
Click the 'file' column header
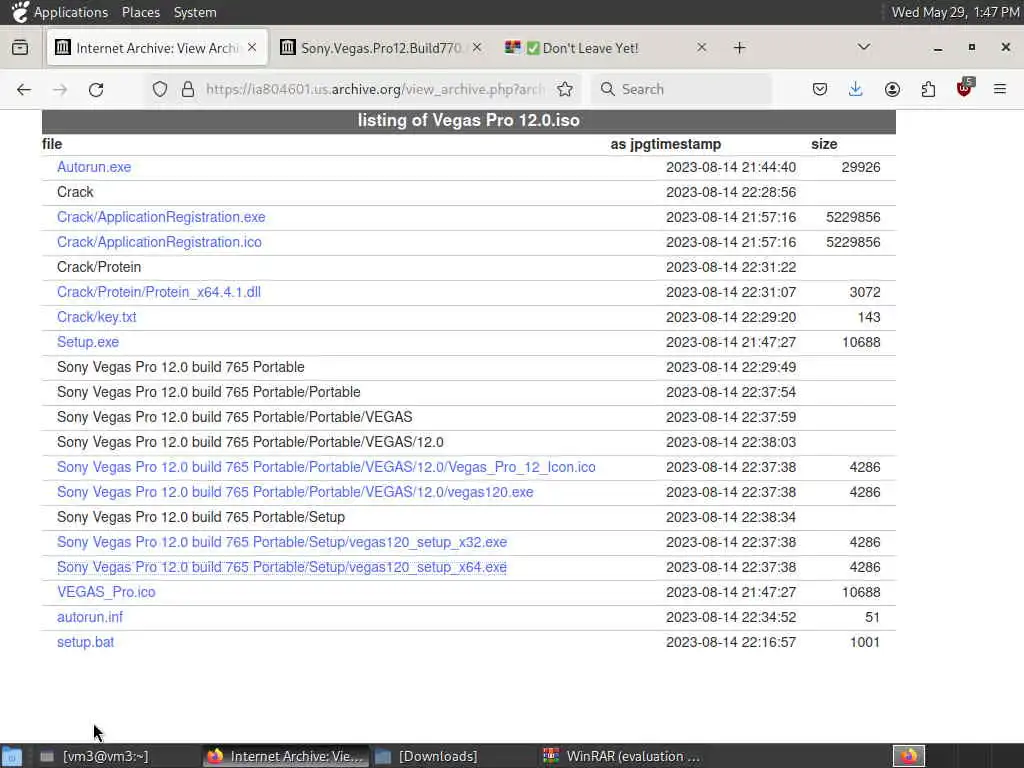pos(52,144)
